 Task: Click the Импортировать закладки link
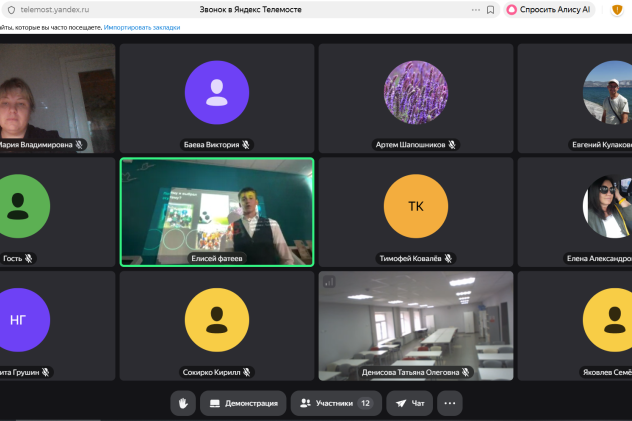pos(142,27)
